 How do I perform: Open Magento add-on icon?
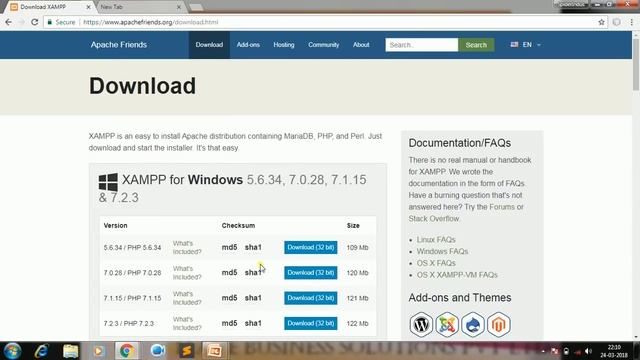(x=498, y=324)
